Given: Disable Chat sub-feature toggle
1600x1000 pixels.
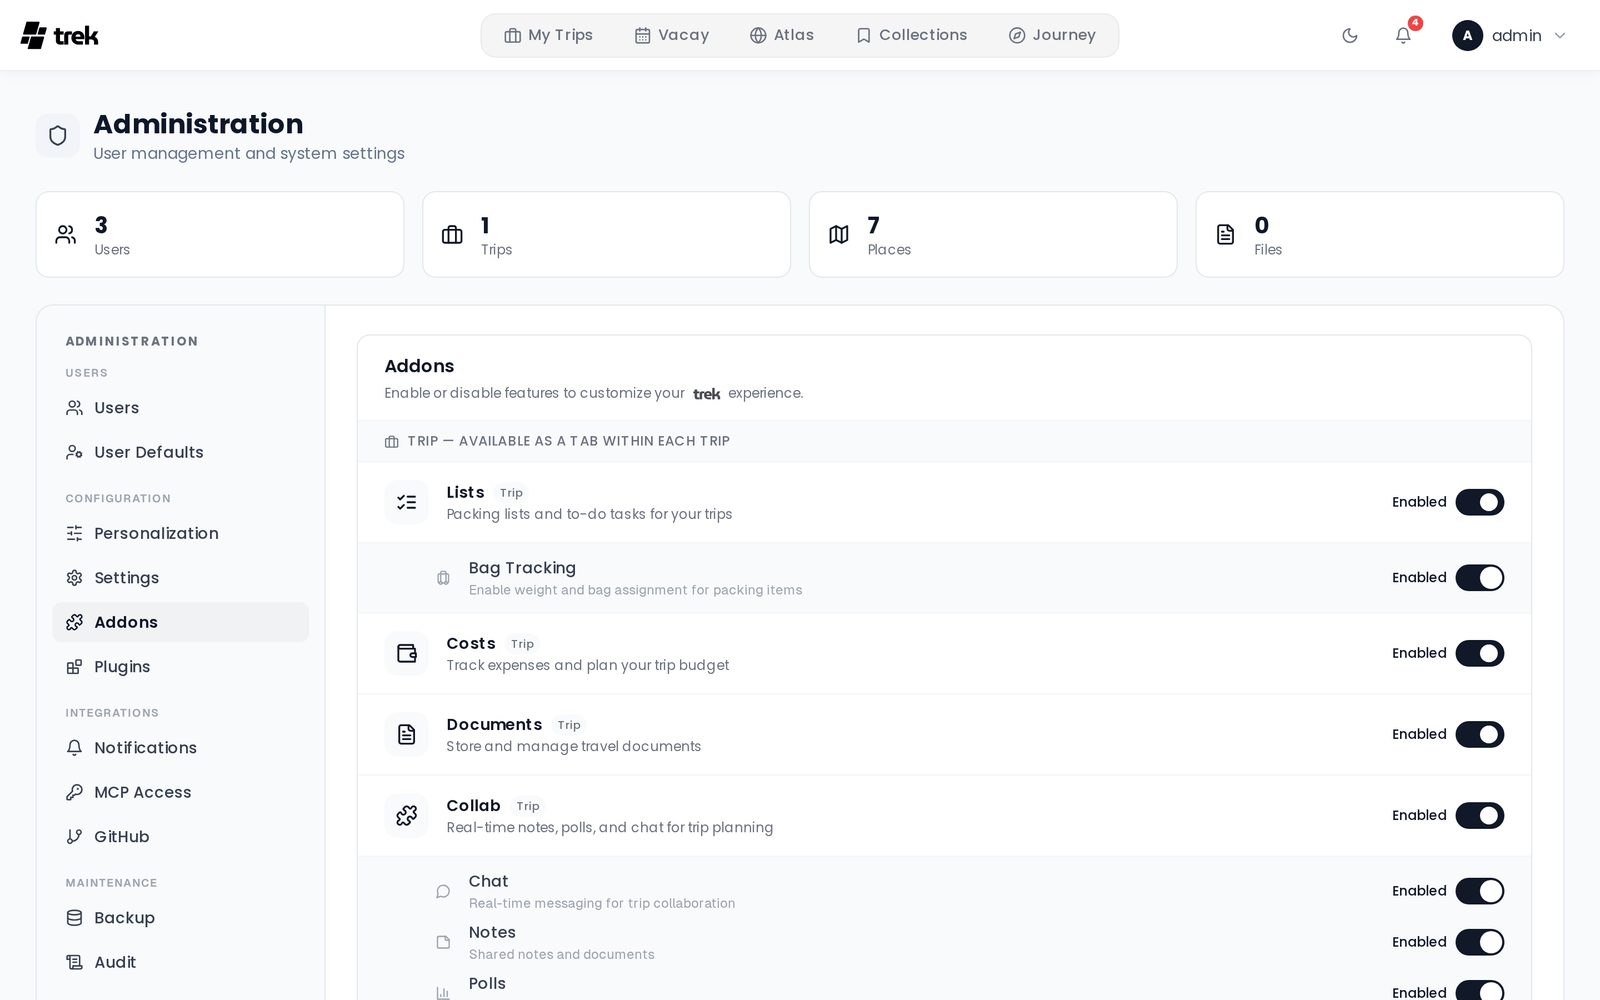Looking at the screenshot, I should click(1479, 891).
